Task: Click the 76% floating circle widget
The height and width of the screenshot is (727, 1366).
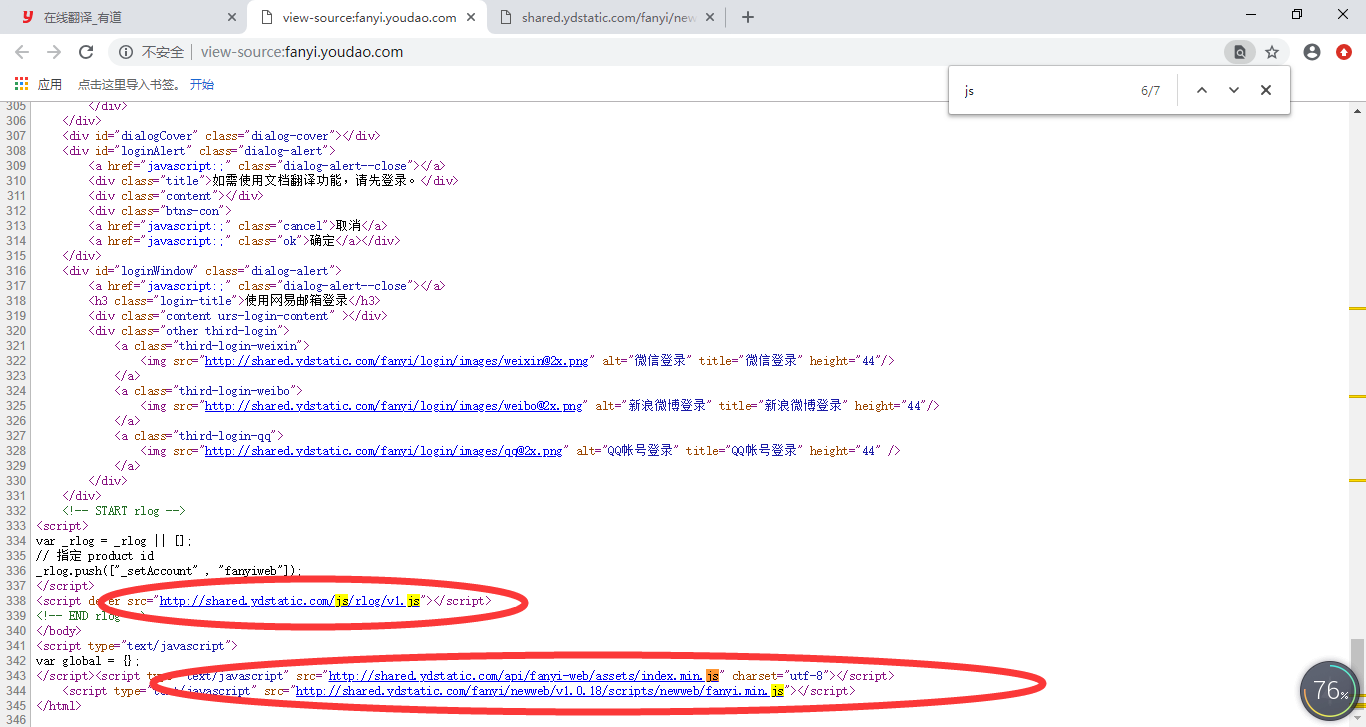Action: click(1331, 691)
